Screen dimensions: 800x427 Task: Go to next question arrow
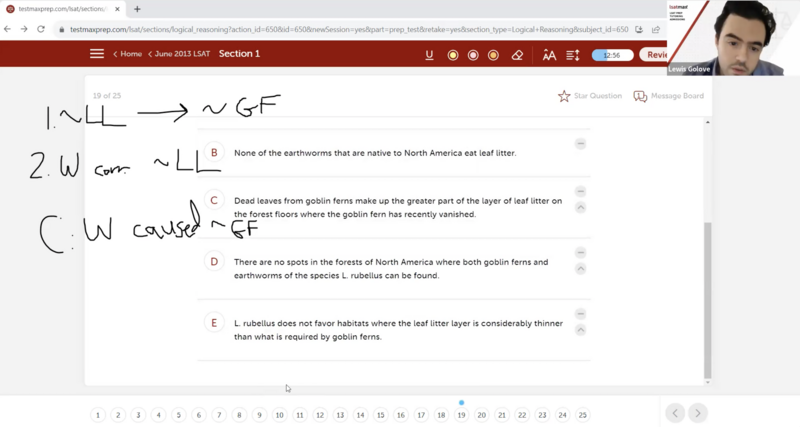pos(698,413)
